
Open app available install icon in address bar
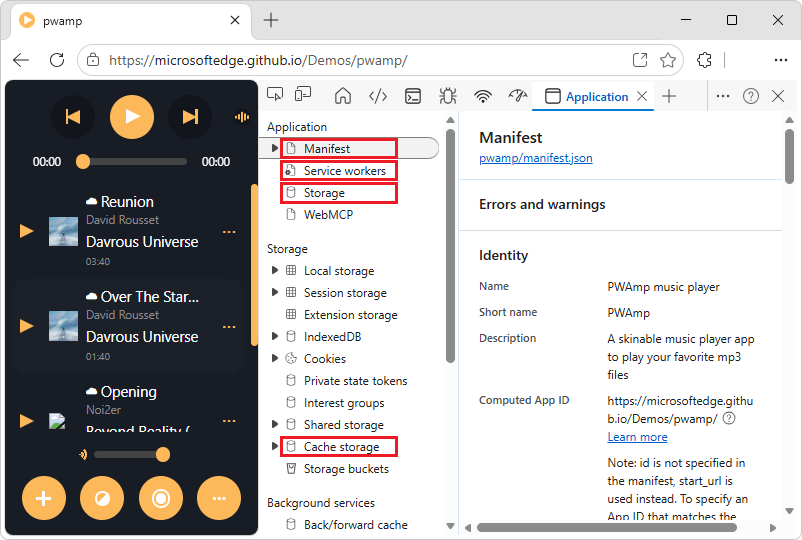pyautogui.click(x=640, y=60)
